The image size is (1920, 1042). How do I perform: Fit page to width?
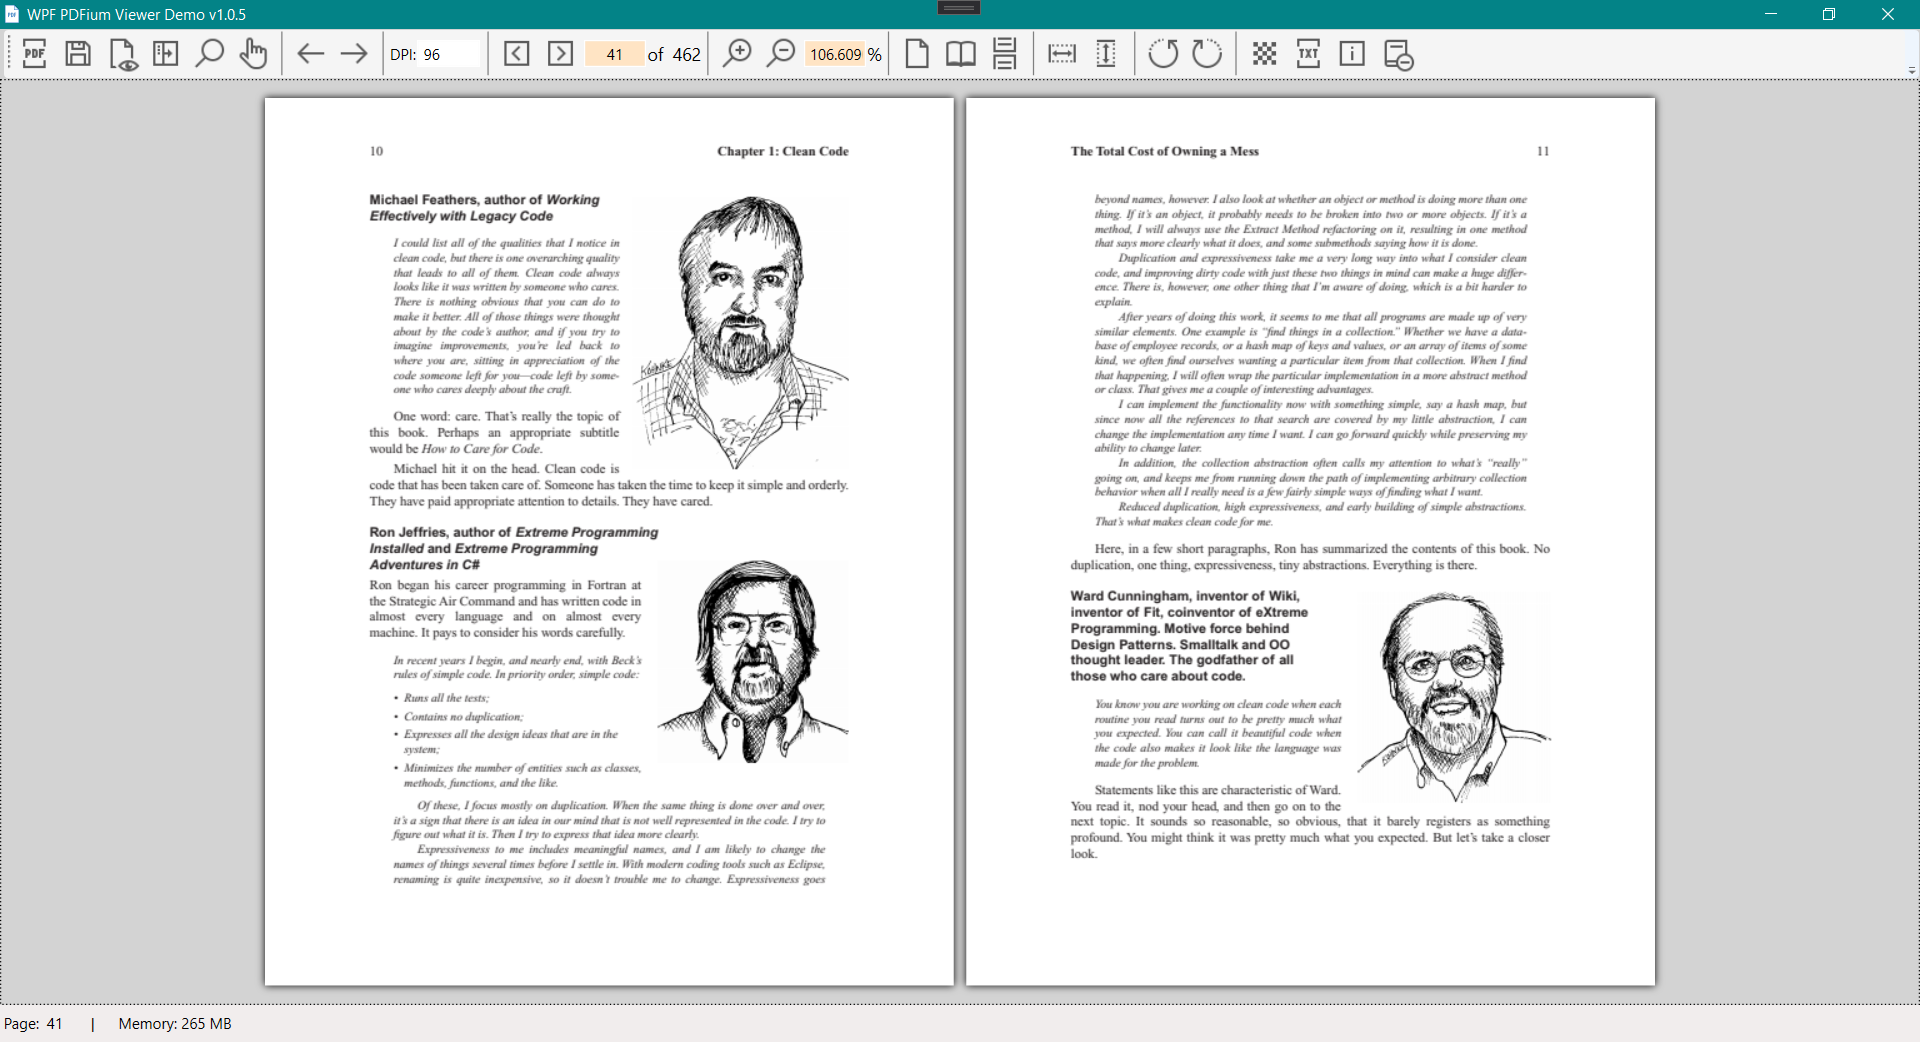point(1062,53)
